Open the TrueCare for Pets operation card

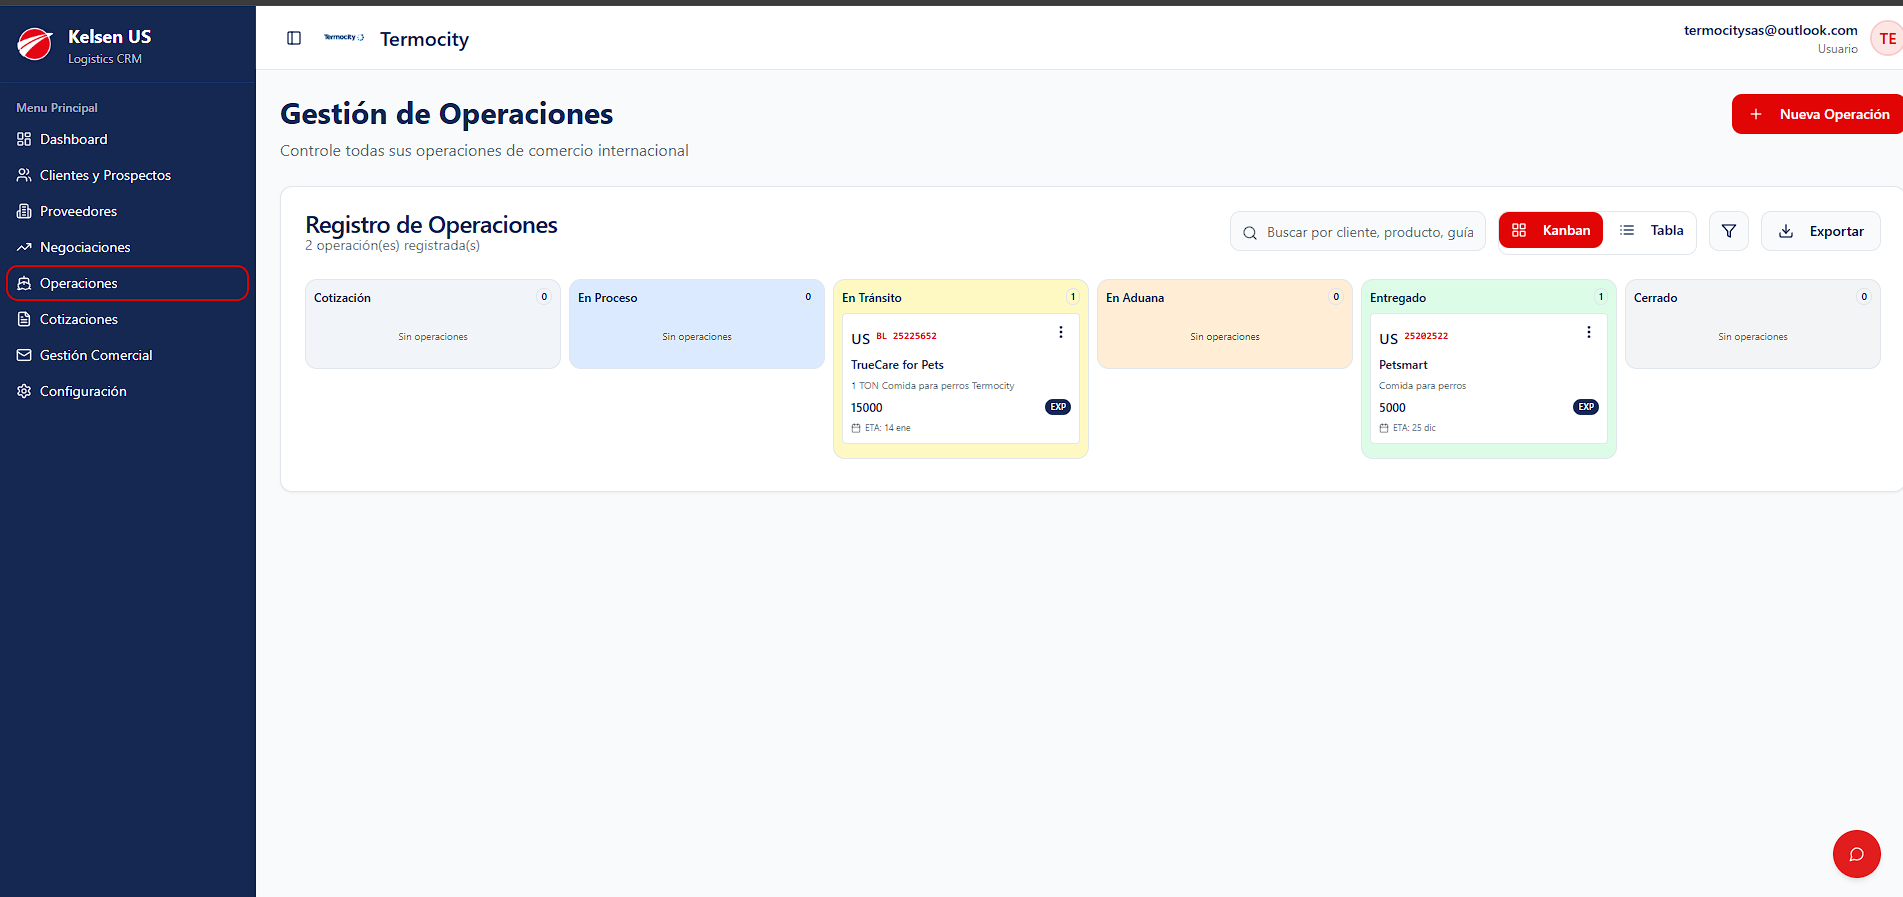(x=961, y=379)
